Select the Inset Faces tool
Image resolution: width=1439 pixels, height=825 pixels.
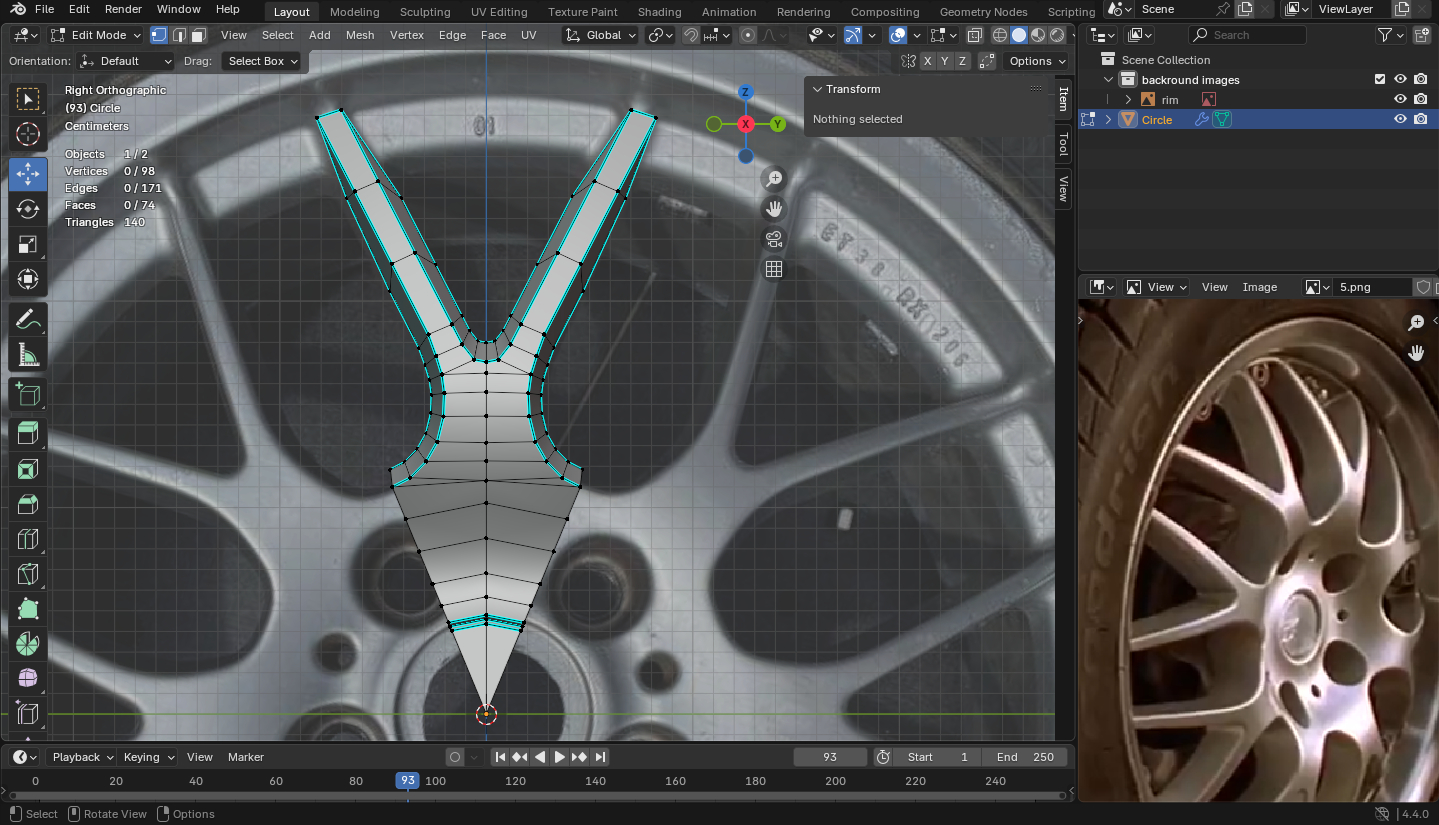(x=28, y=469)
